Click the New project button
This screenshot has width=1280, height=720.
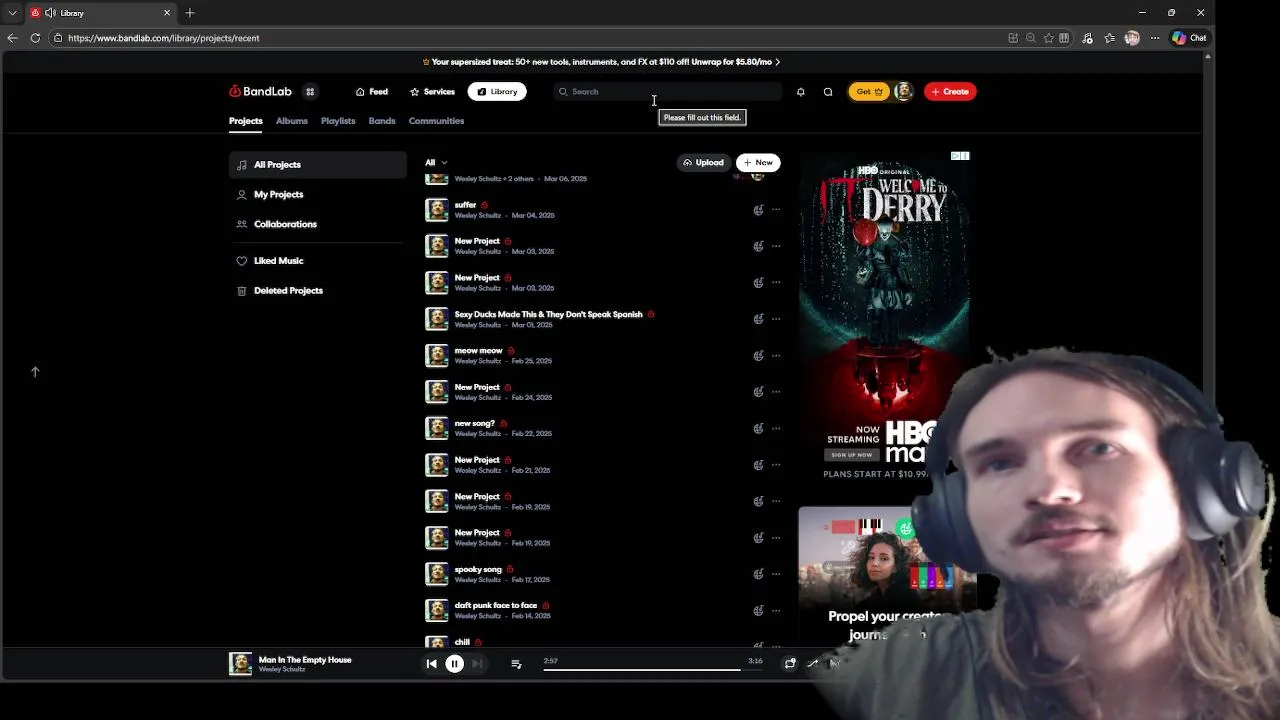[x=758, y=162]
